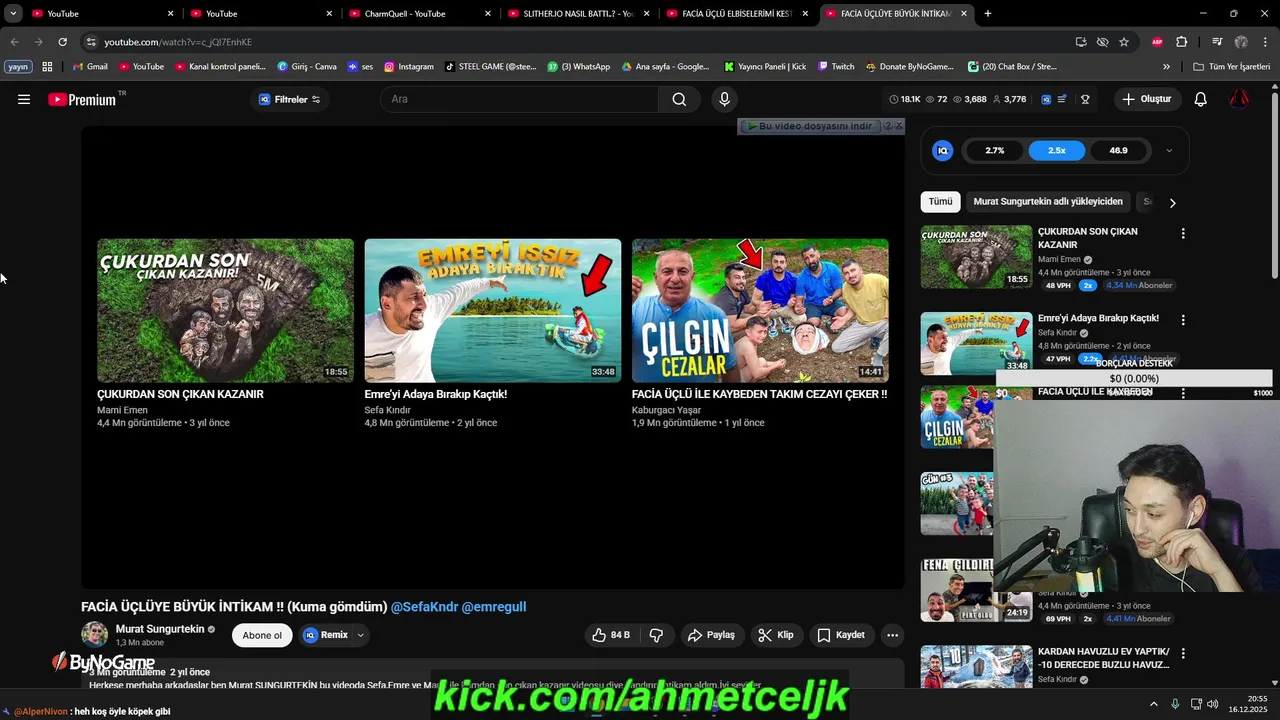
Task: Open Murat Sungurtekin channel name link
Action: pos(160,629)
